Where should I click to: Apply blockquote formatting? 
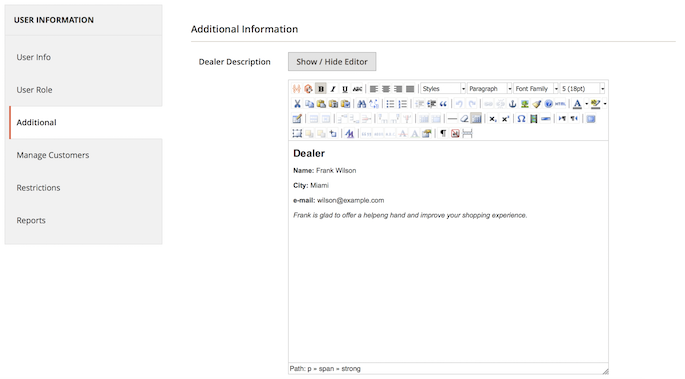click(443, 104)
